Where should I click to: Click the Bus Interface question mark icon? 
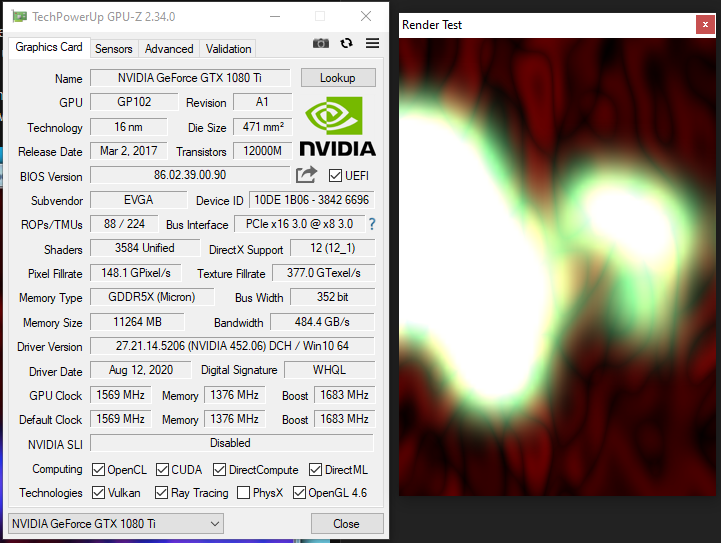point(372,224)
